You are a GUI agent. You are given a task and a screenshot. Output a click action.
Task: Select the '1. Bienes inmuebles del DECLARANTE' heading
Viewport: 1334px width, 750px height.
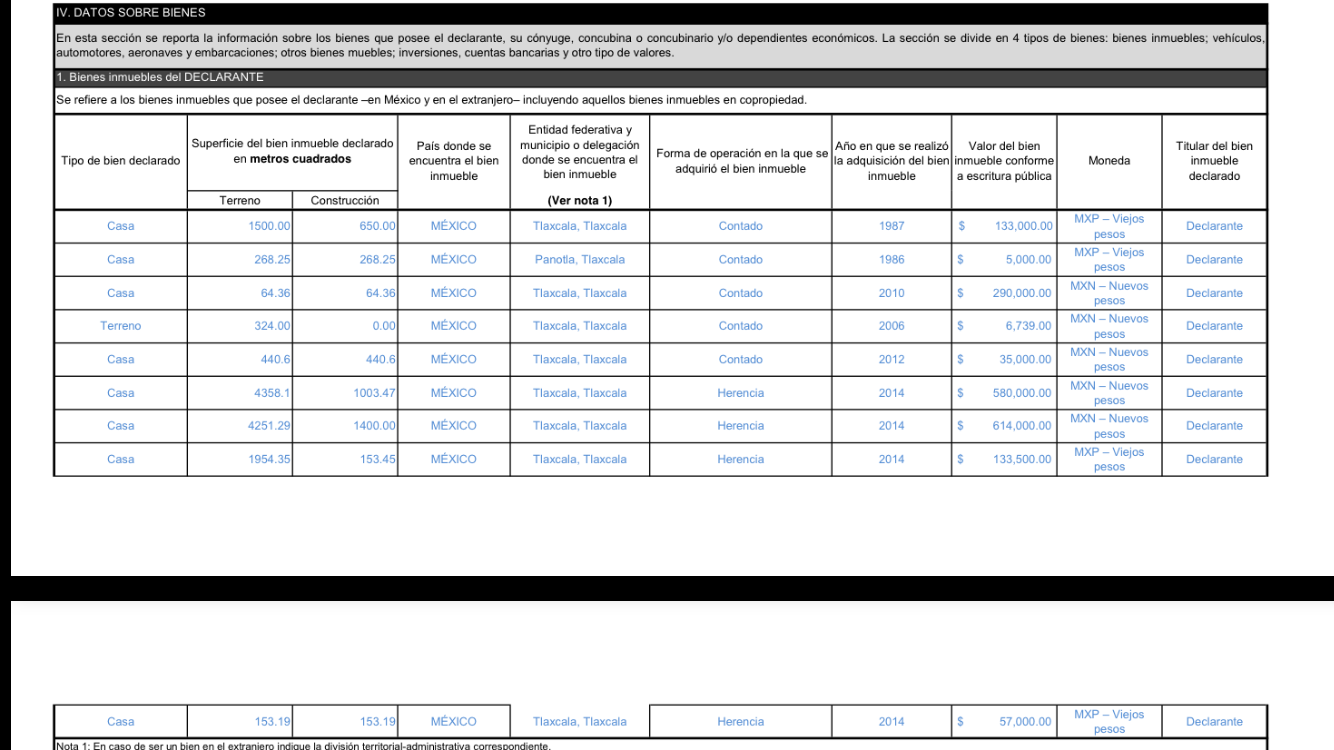159,77
